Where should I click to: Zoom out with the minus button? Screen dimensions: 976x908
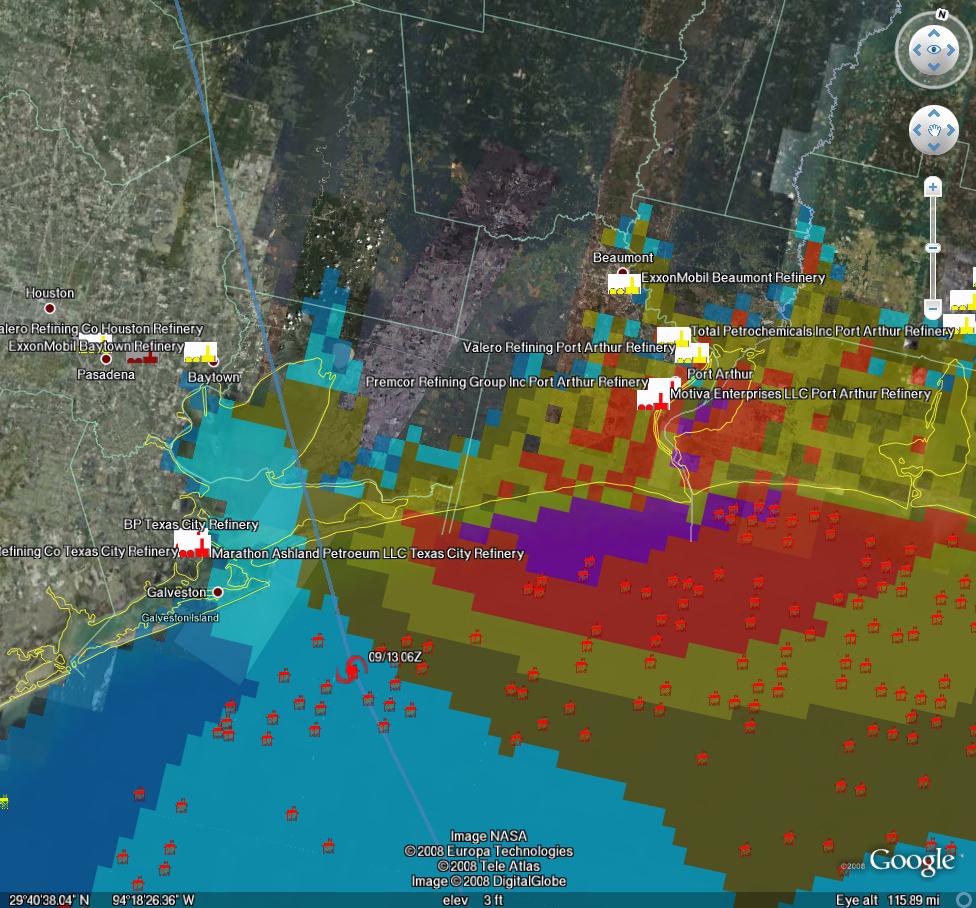point(932,307)
